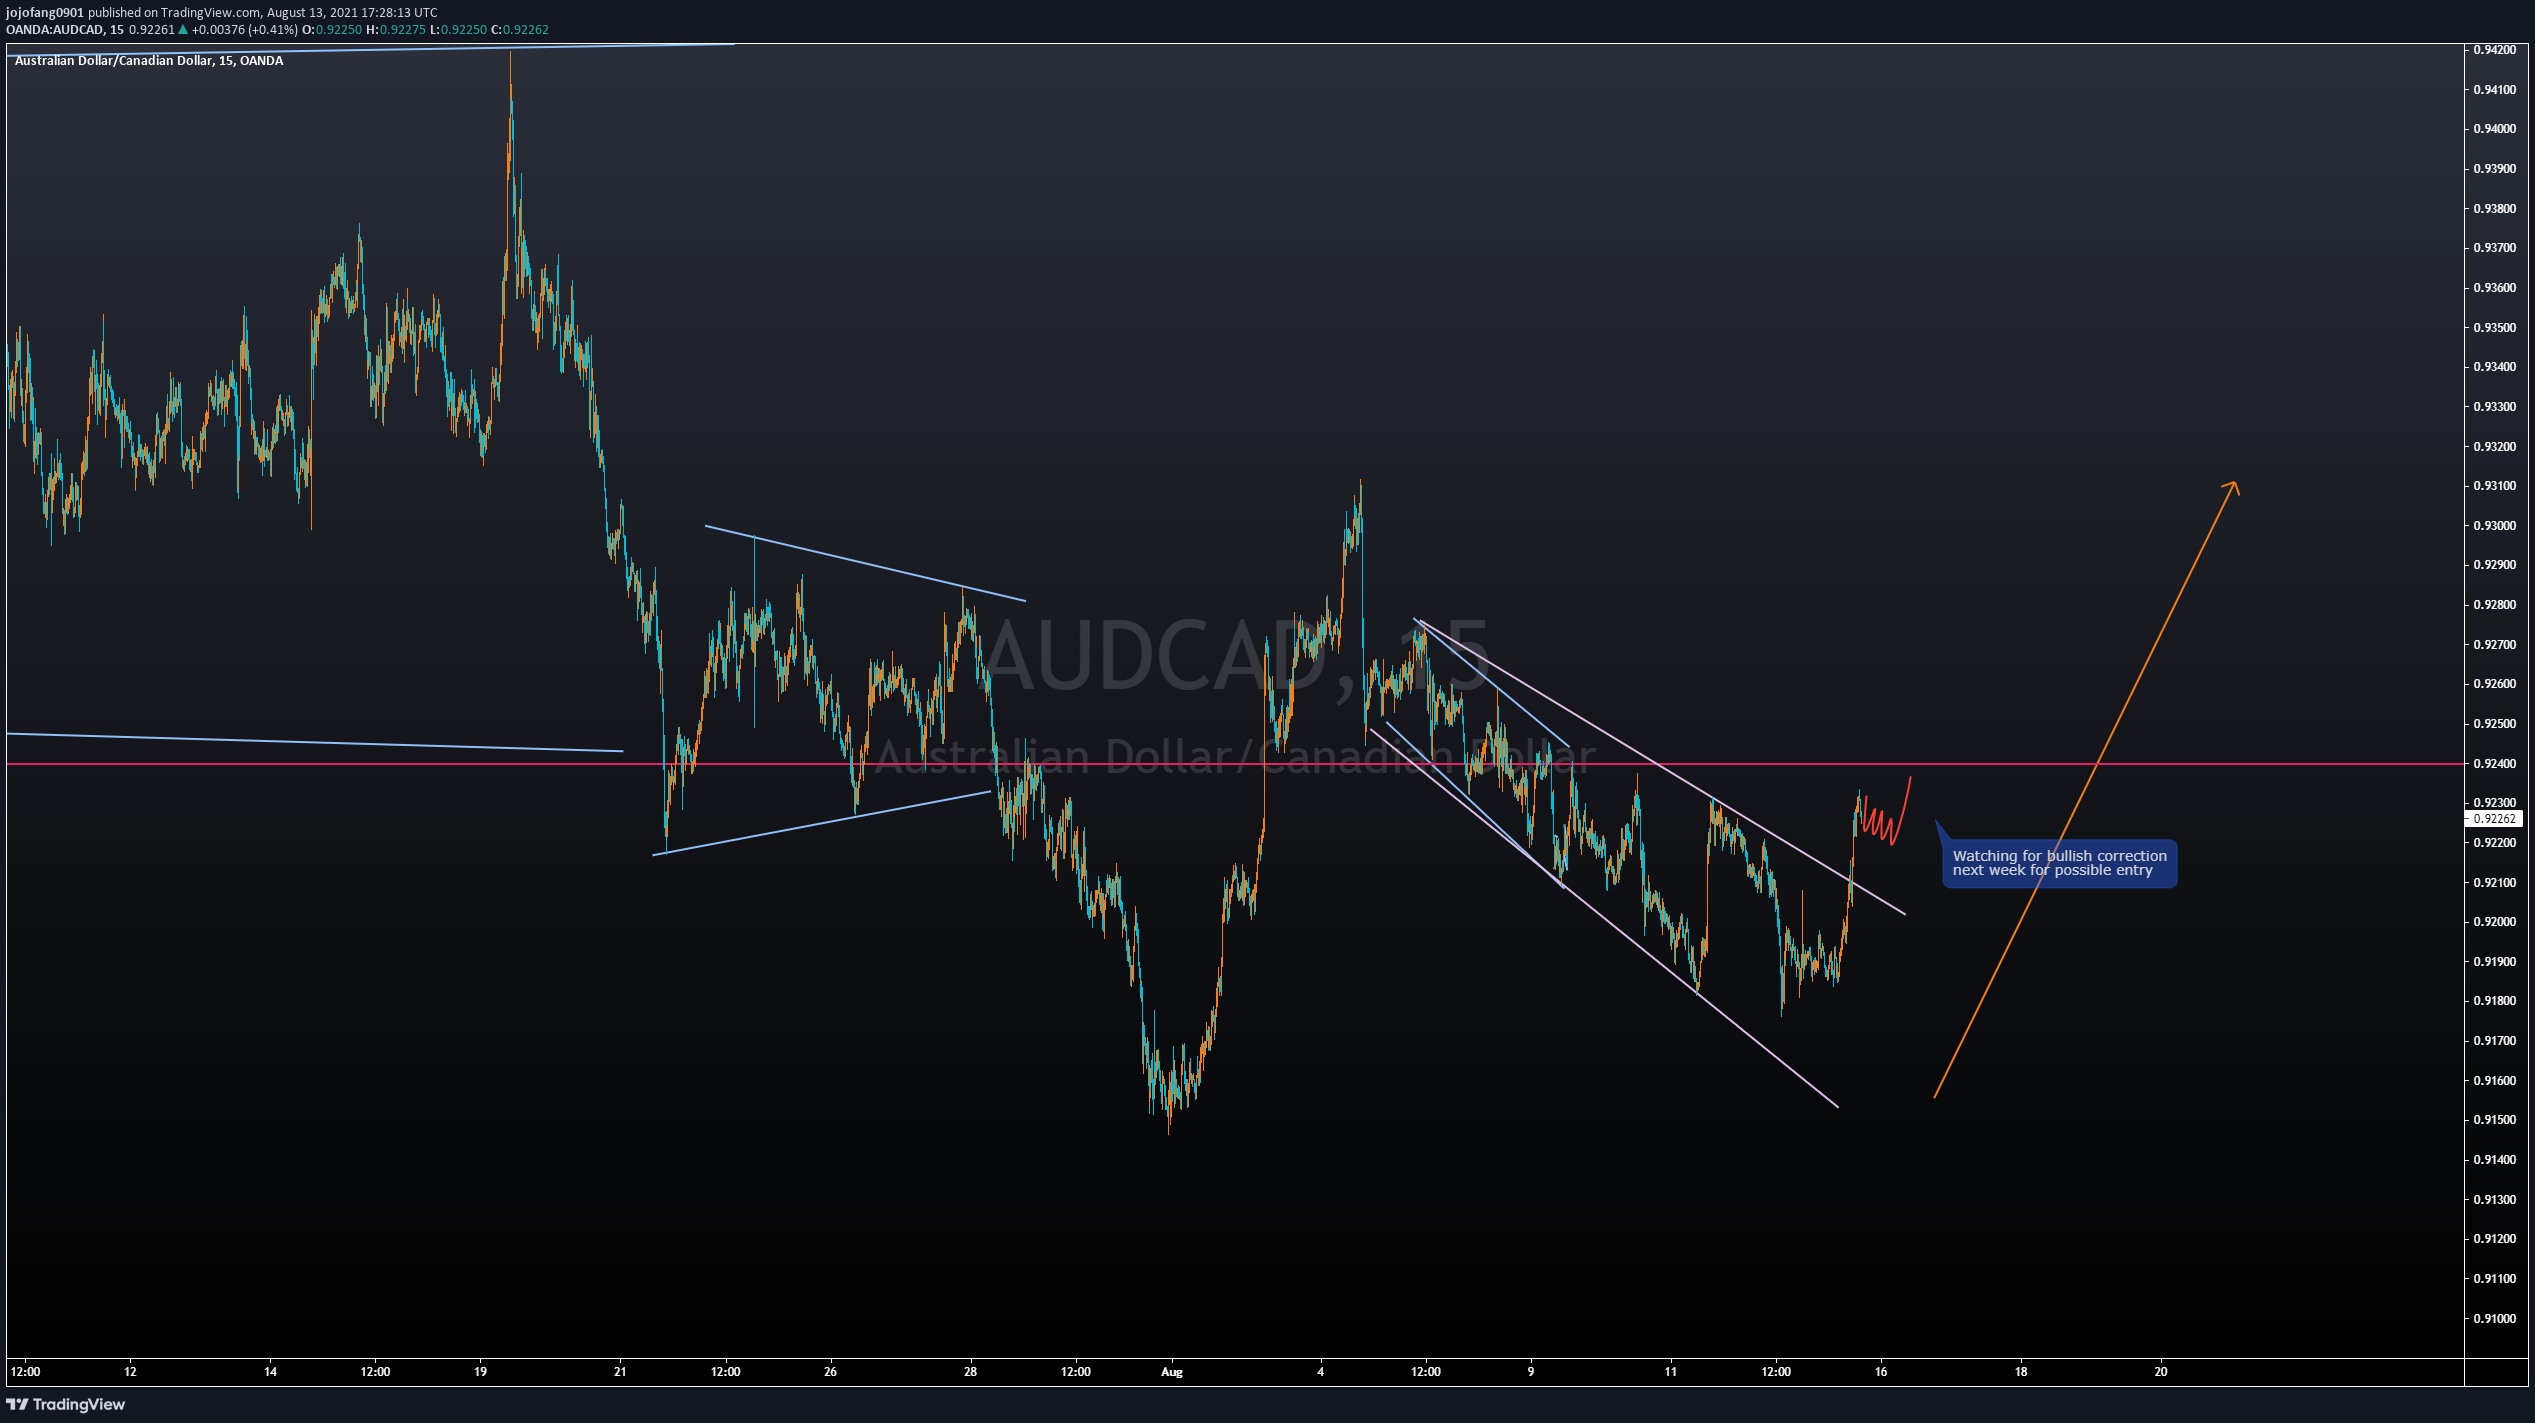Select the OANDA:AUDCAD, 15 symbol text
The image size is (2535, 1423).
coord(65,30)
